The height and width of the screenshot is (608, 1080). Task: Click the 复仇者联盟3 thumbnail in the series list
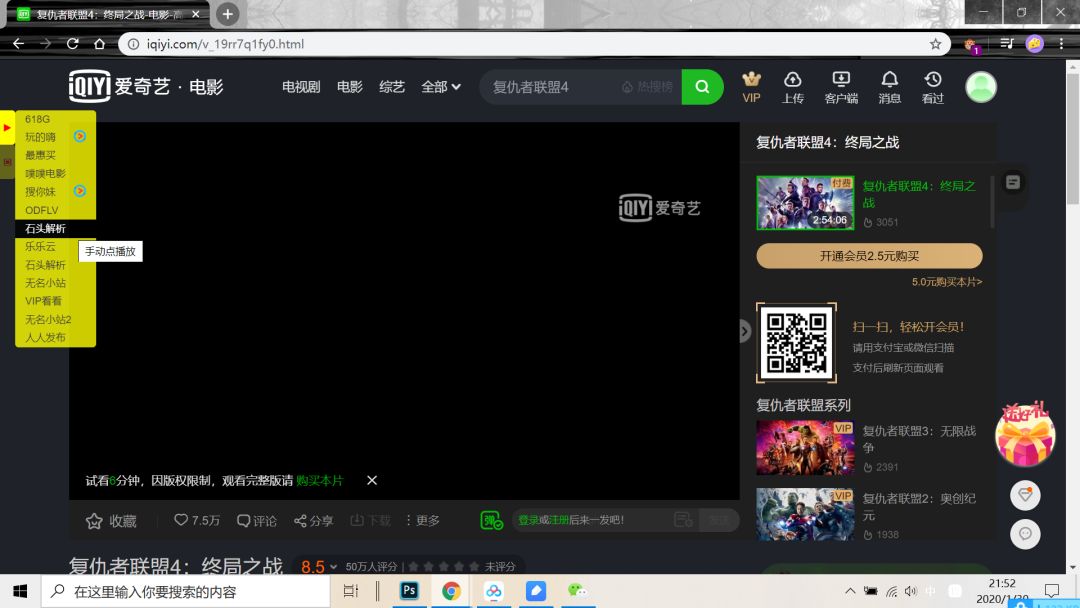pos(805,447)
